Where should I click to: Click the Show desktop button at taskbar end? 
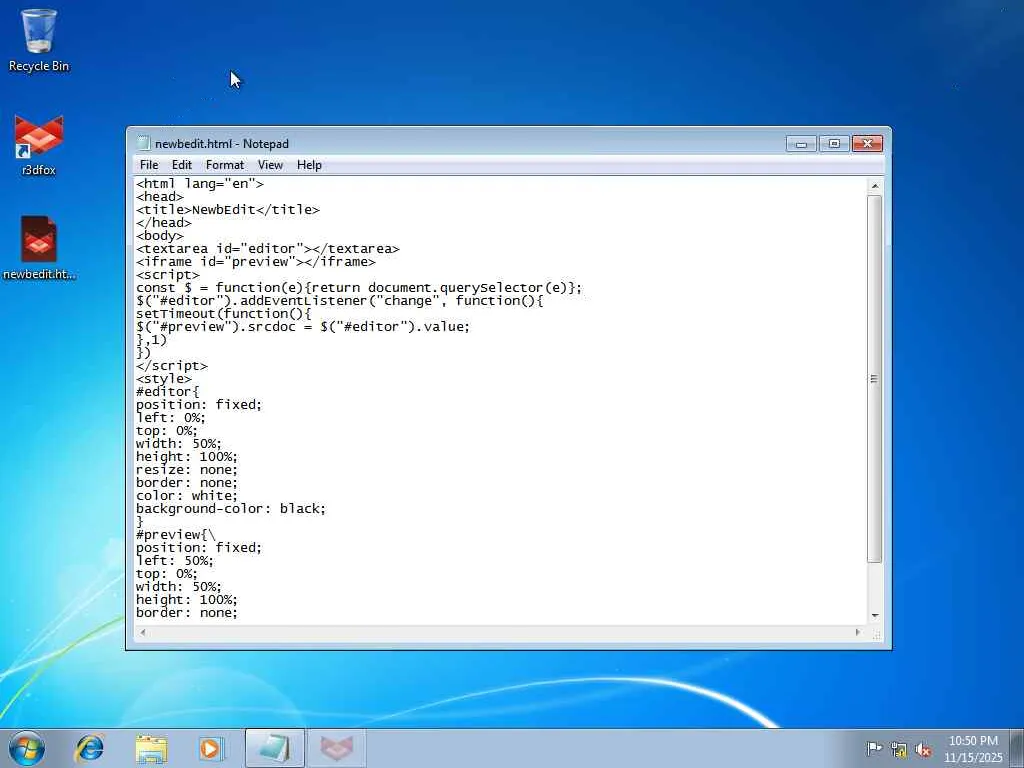tap(1017, 748)
